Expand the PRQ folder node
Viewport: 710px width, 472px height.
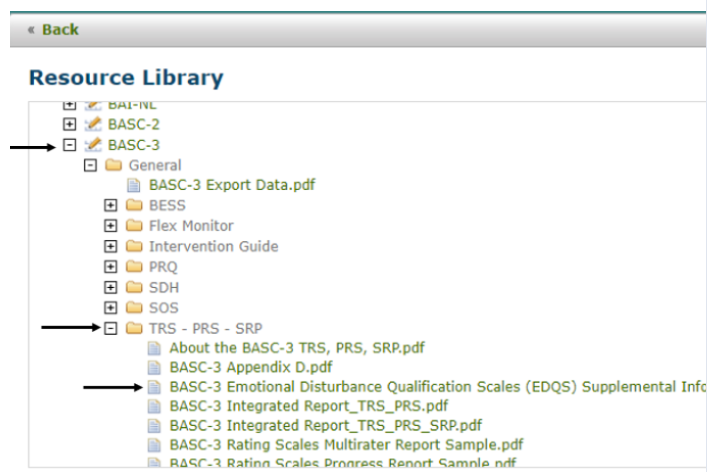point(111,267)
